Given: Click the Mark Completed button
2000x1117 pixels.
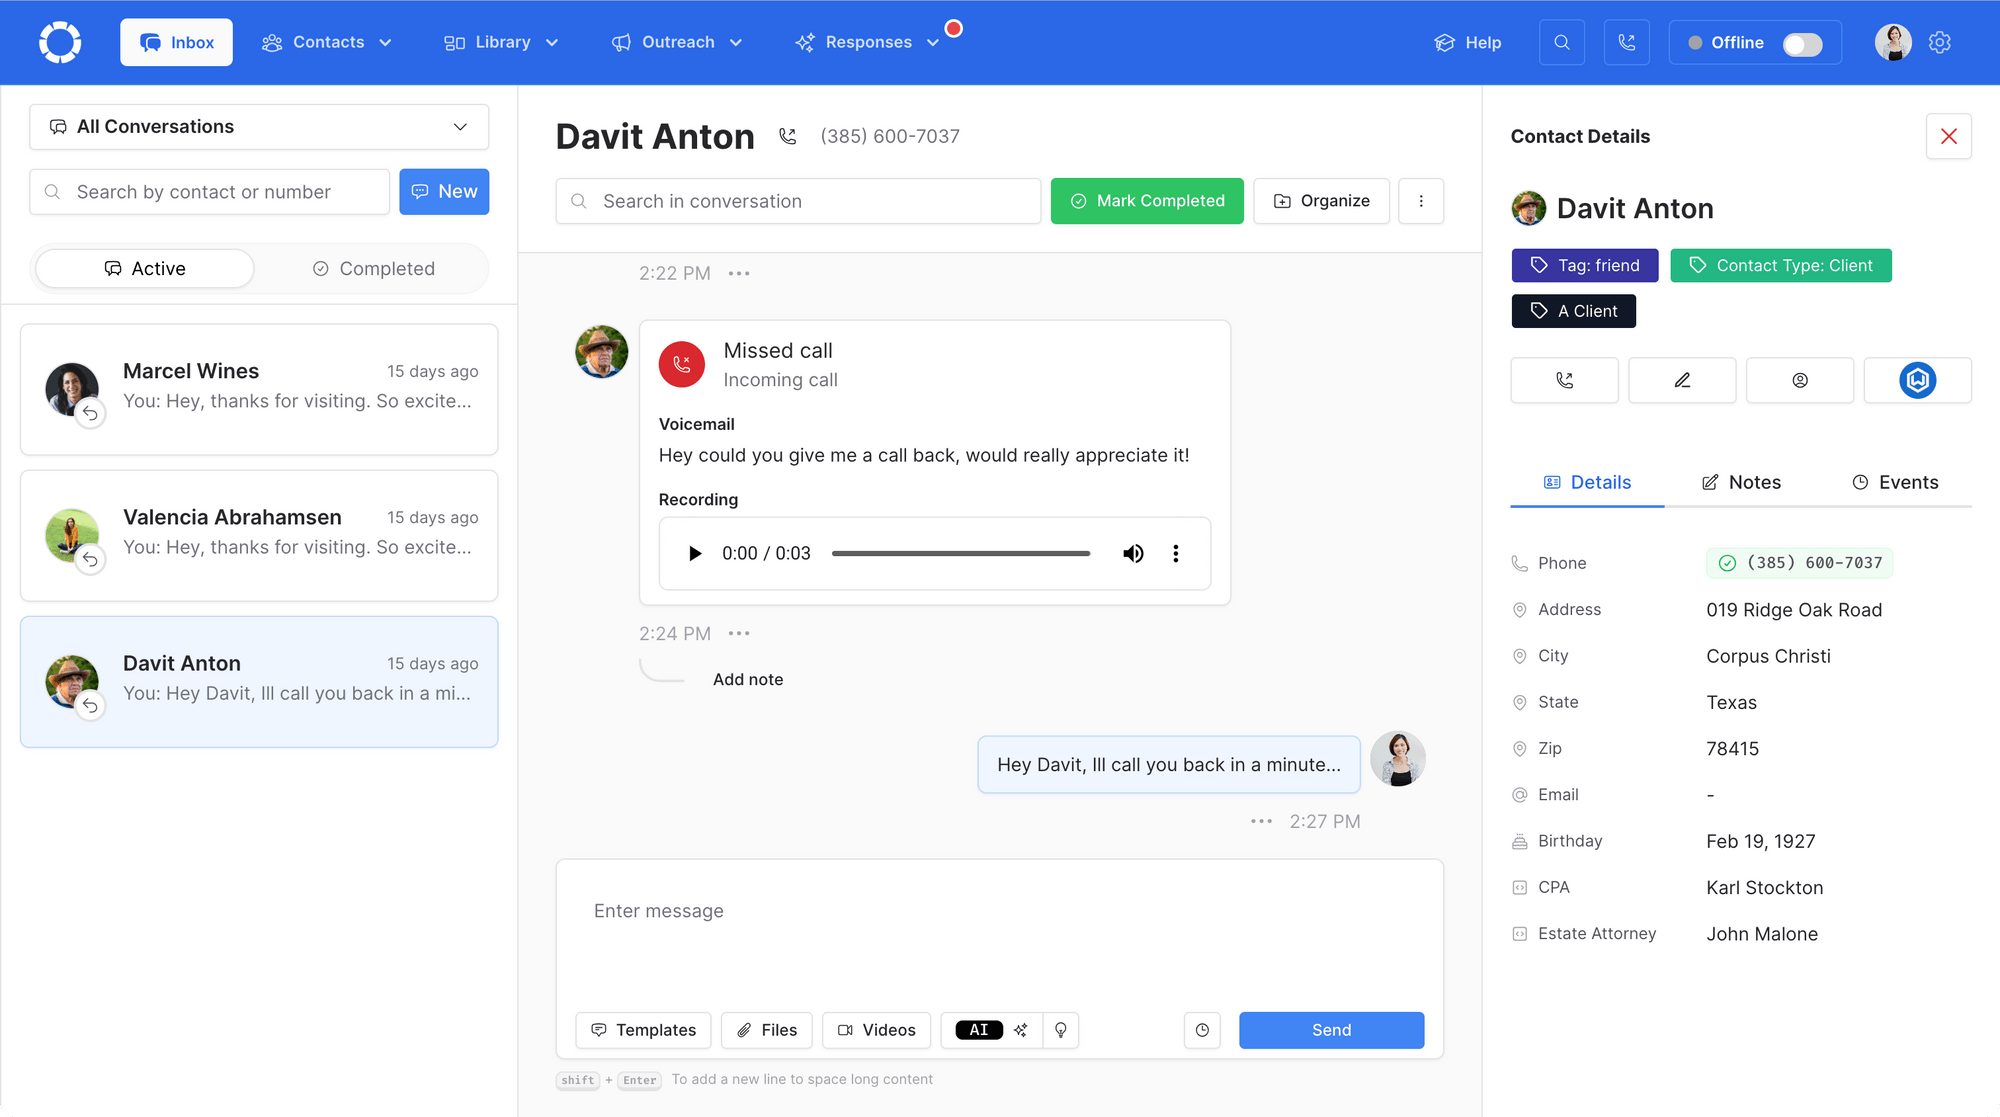Looking at the screenshot, I should (1146, 200).
